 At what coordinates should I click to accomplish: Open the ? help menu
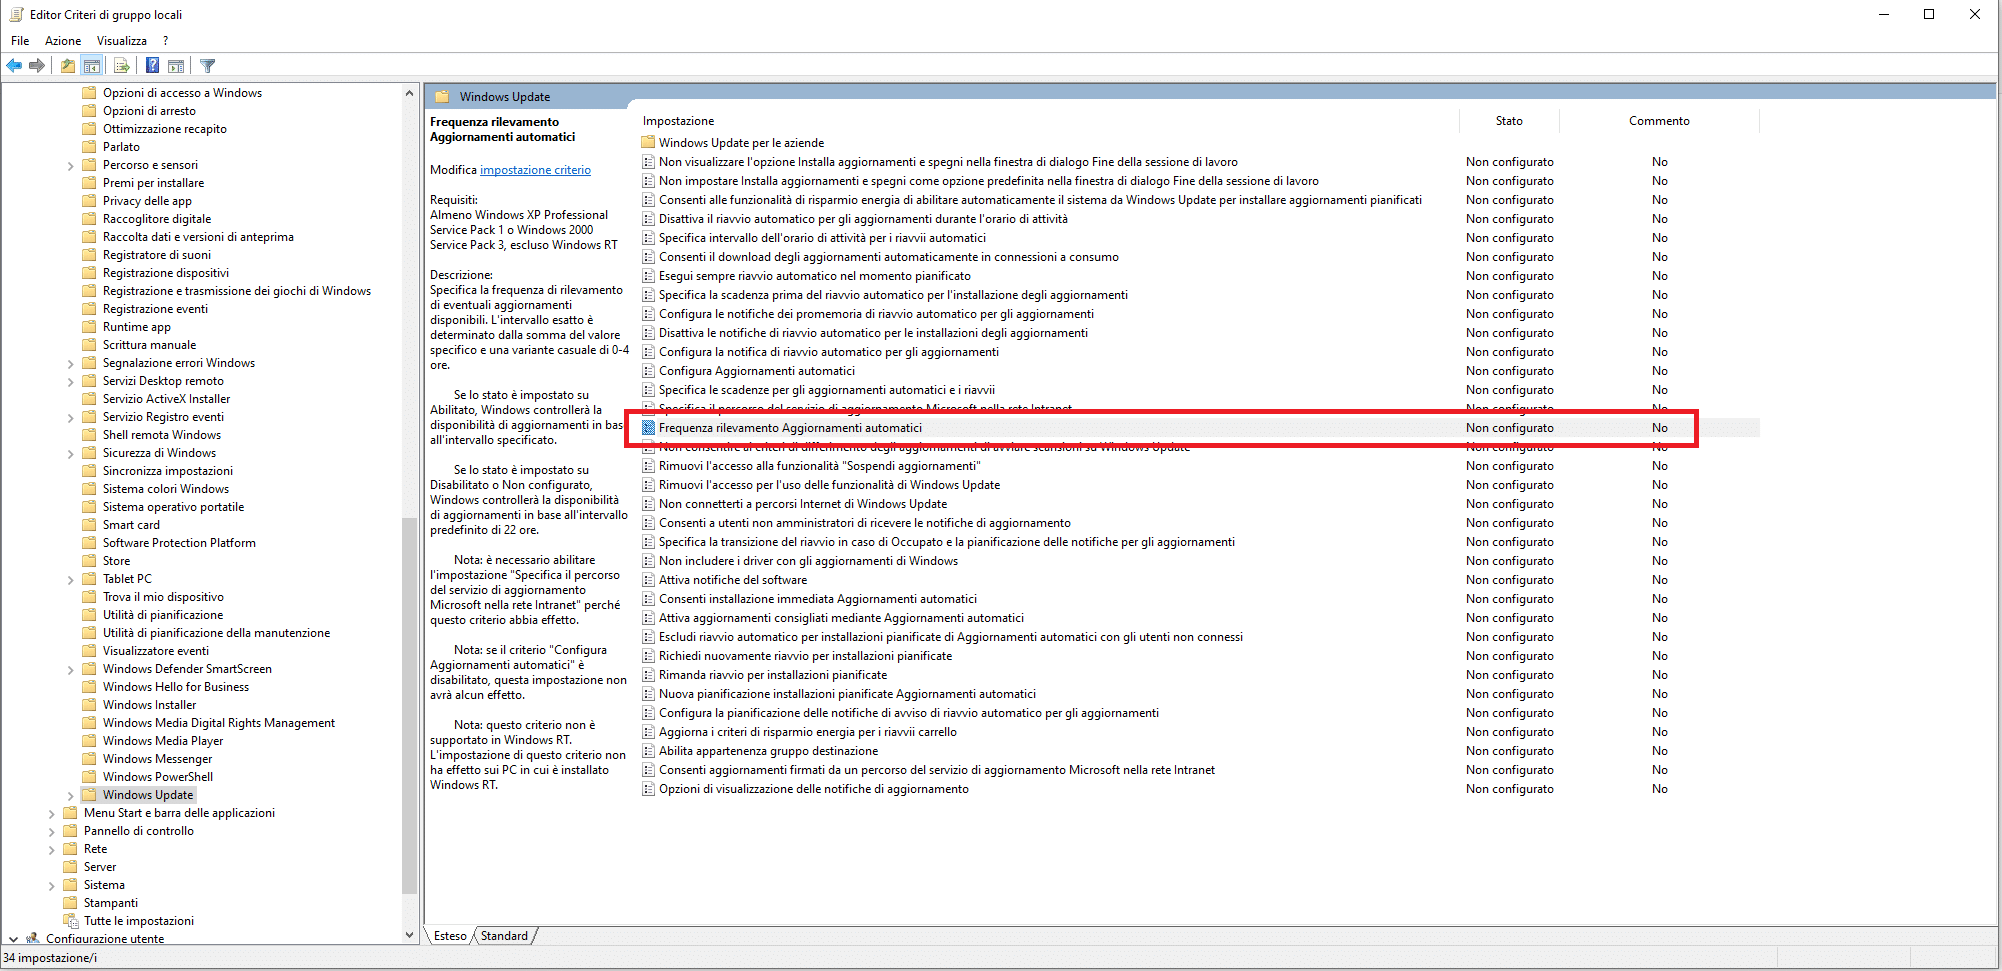(166, 41)
